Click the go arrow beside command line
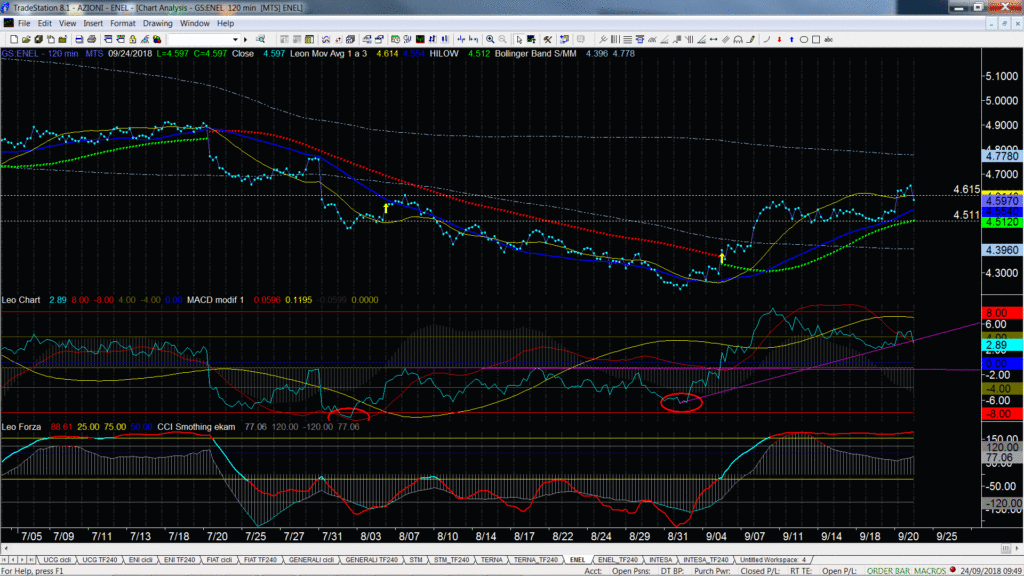 246,39
